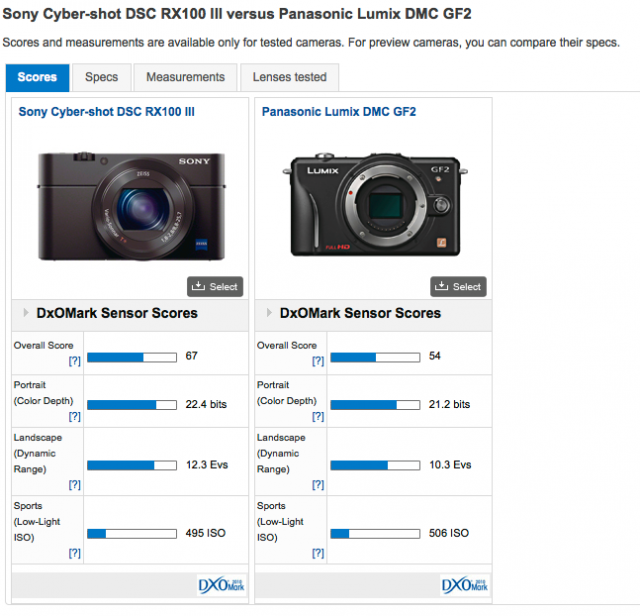Click Sony low-light bar 495 ISO

pos(132,534)
